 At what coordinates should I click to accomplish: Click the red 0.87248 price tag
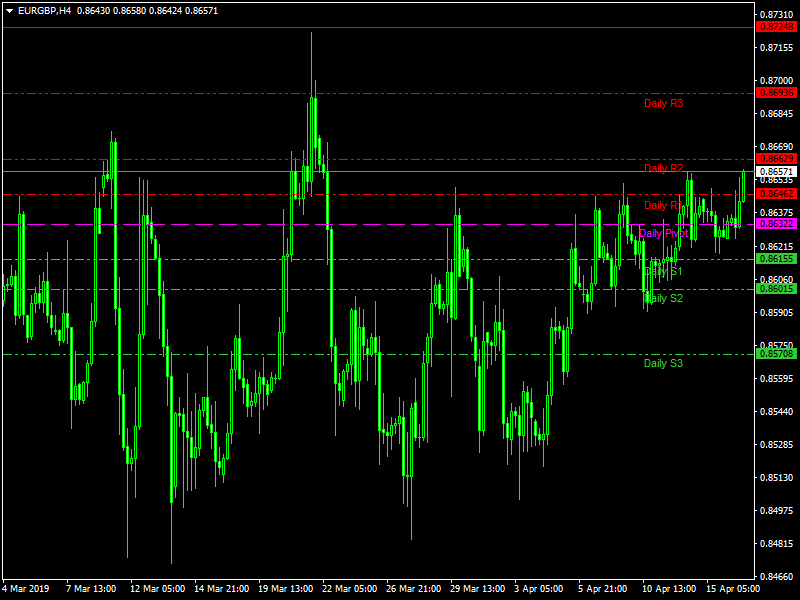point(776,27)
